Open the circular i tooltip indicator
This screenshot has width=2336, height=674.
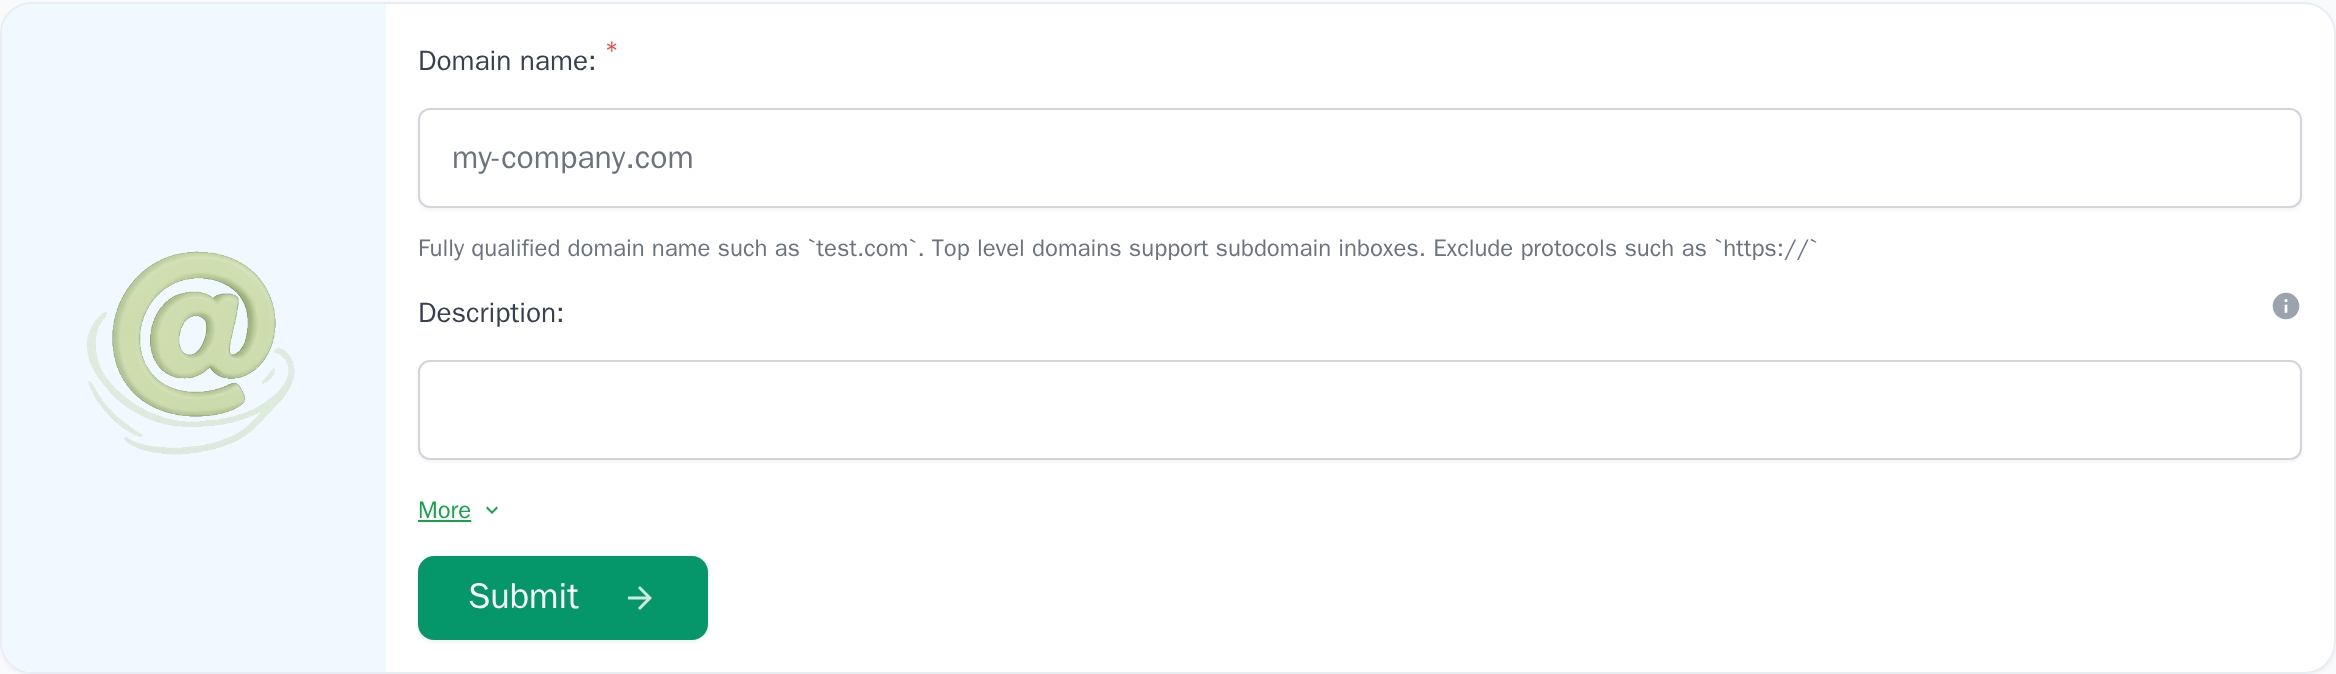[2287, 306]
